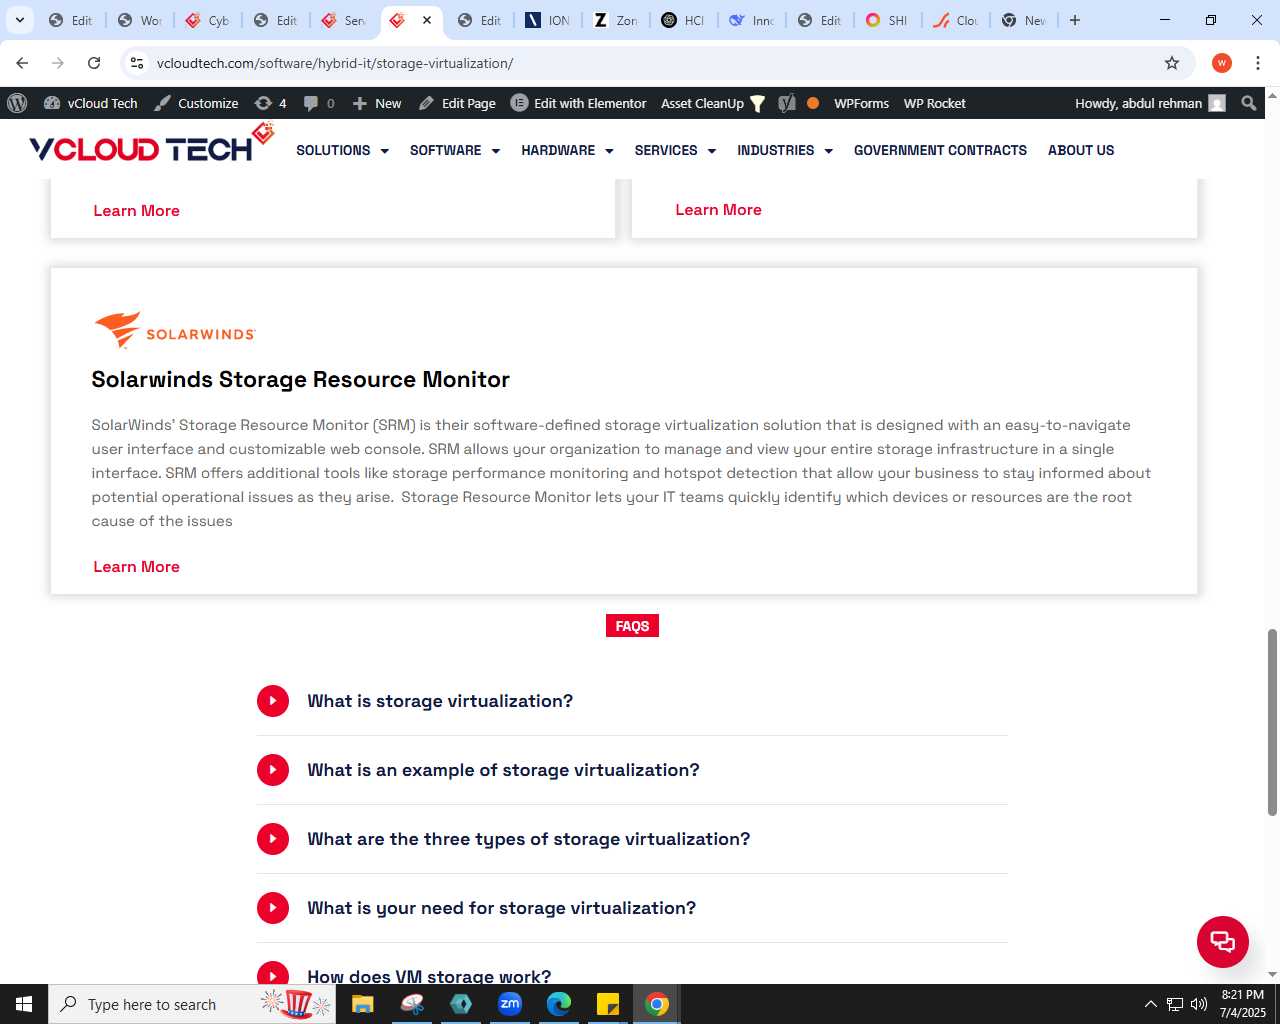Switch to the SHI browser tab
Screen dimensions: 1280x1024
(888, 20)
